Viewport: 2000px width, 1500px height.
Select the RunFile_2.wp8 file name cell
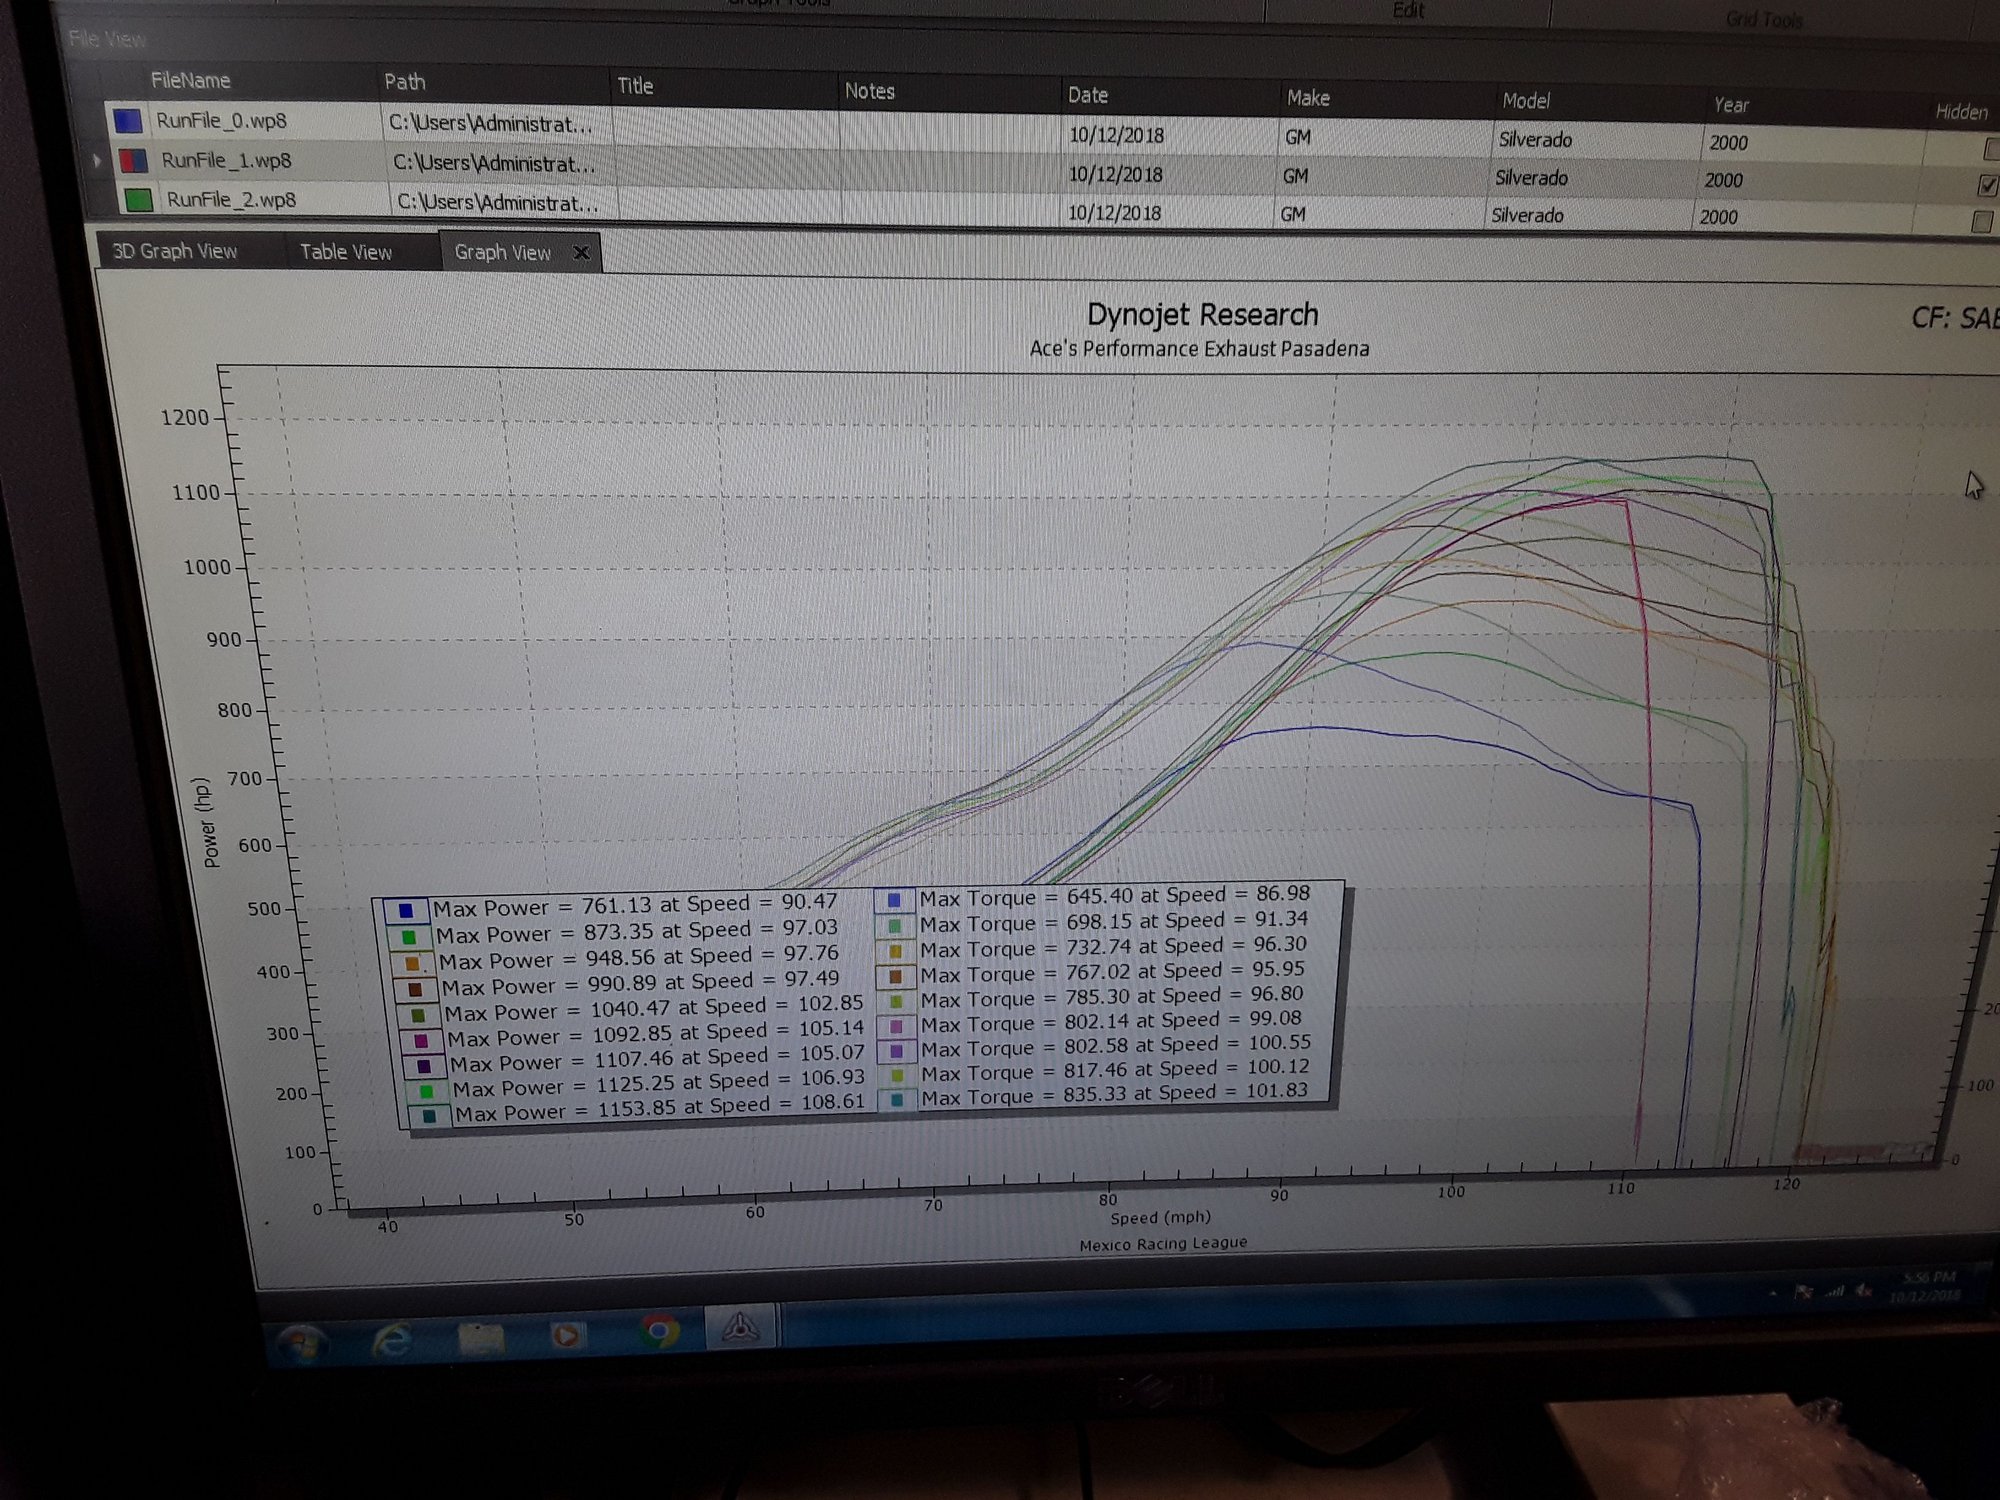tap(231, 200)
